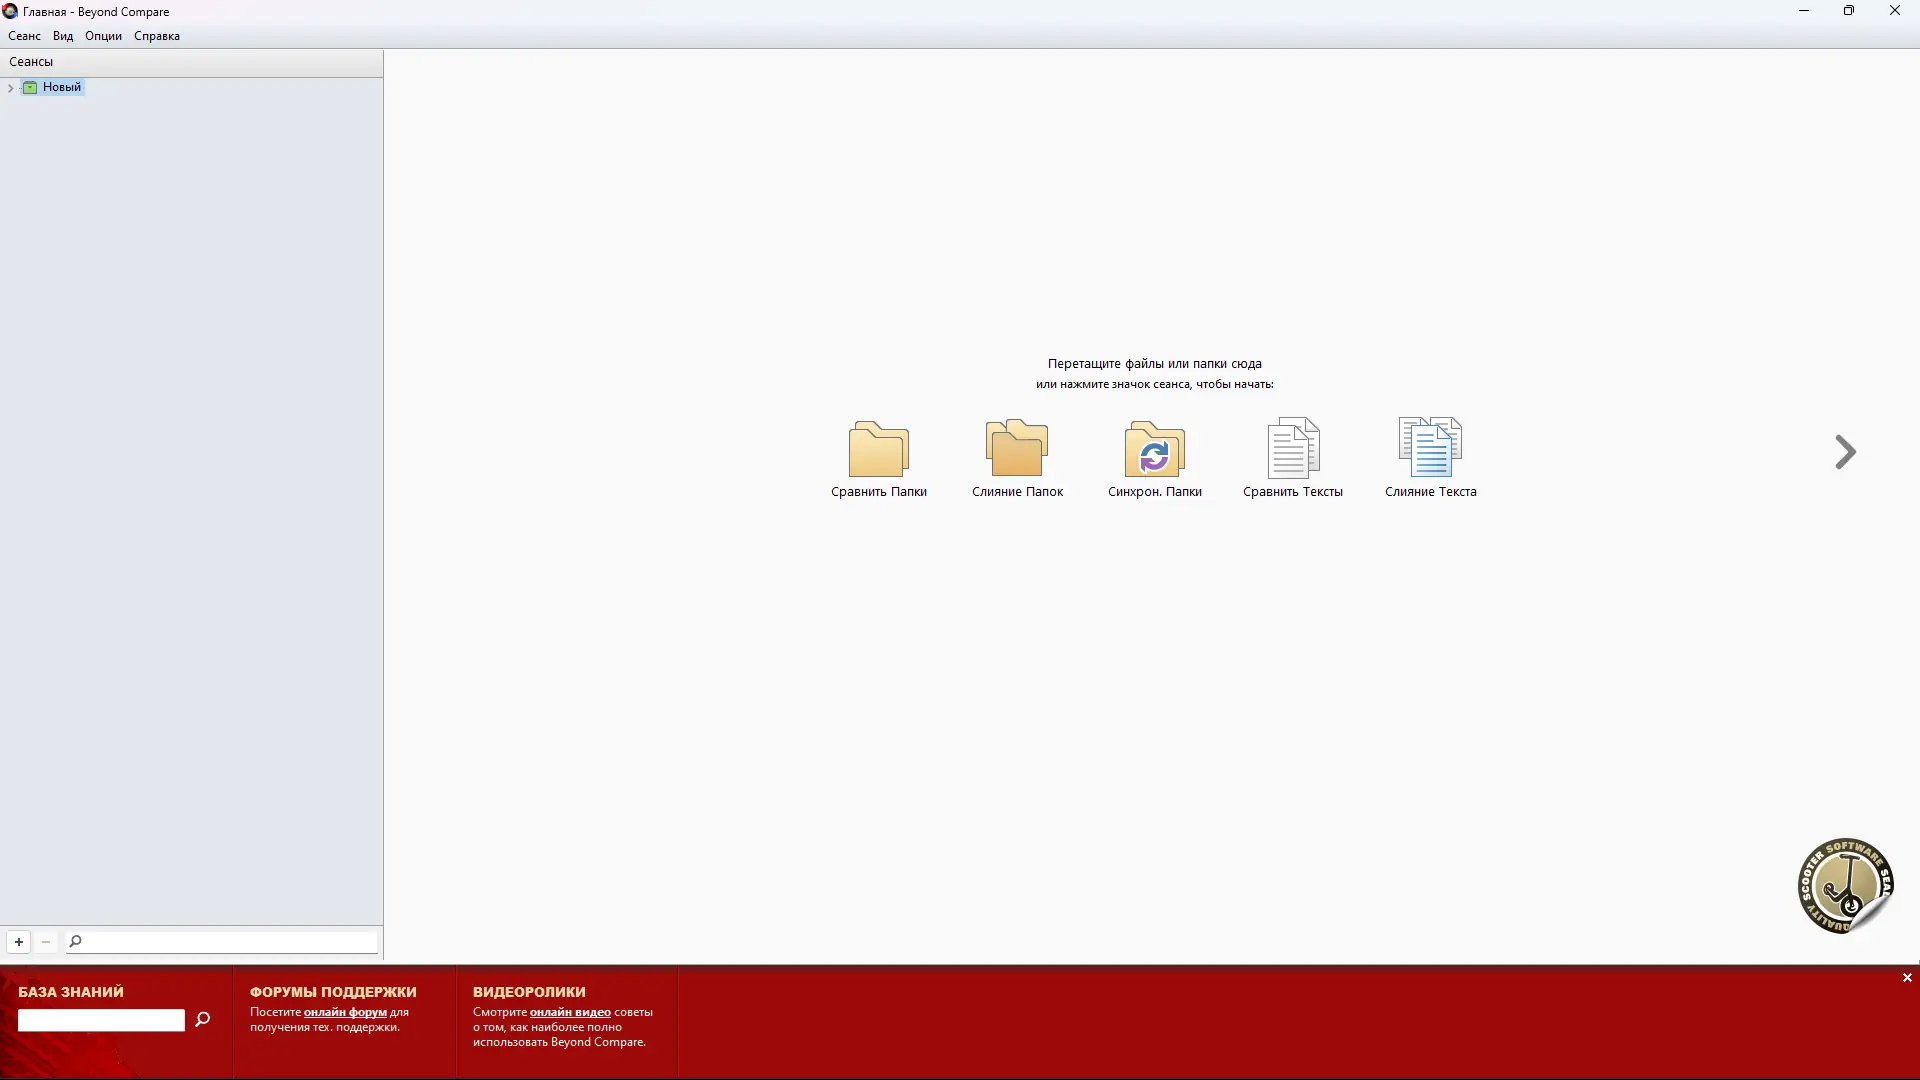
Task: Open the Опции menu
Action: click(103, 36)
